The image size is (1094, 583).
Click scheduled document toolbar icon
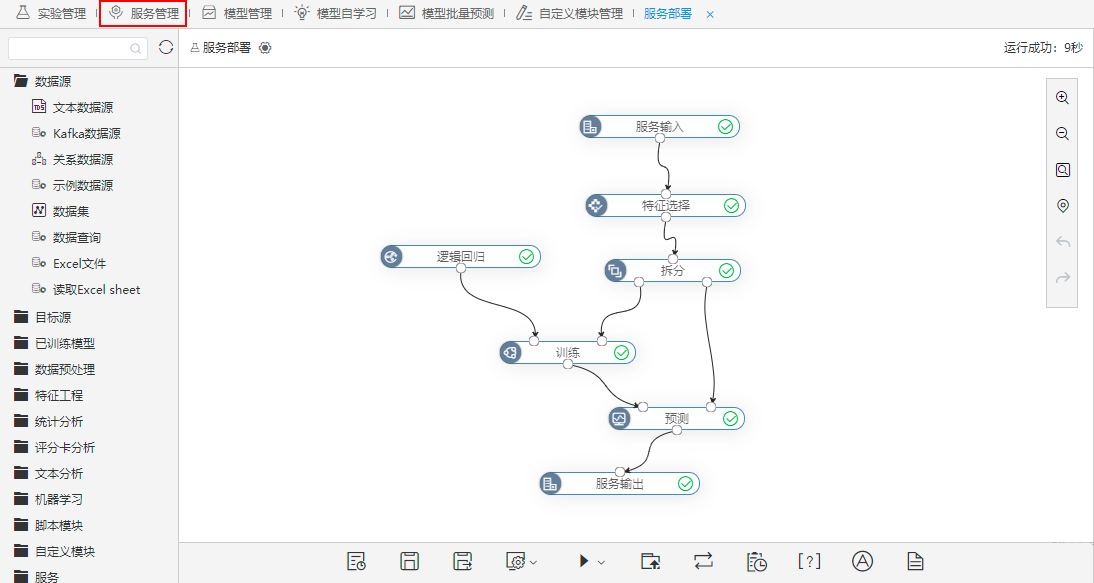[357, 561]
